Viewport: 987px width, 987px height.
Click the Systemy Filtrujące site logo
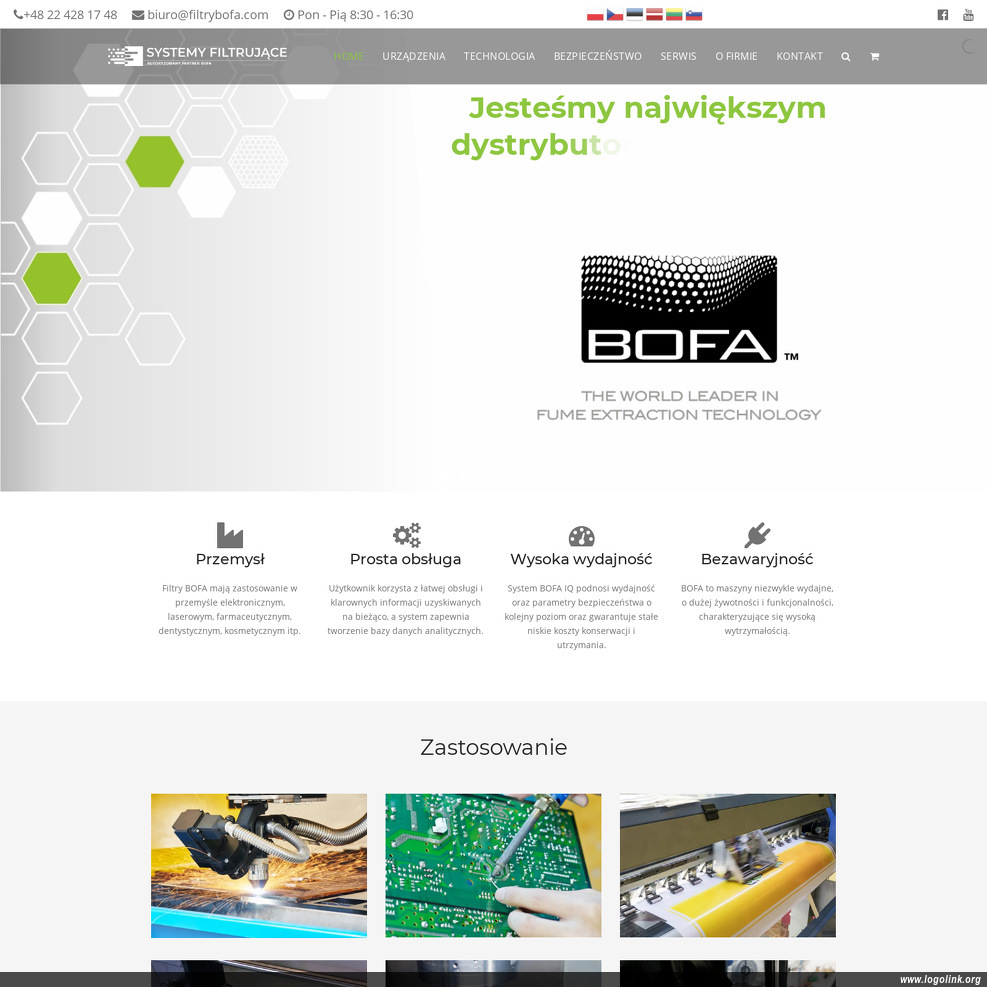coord(197,55)
